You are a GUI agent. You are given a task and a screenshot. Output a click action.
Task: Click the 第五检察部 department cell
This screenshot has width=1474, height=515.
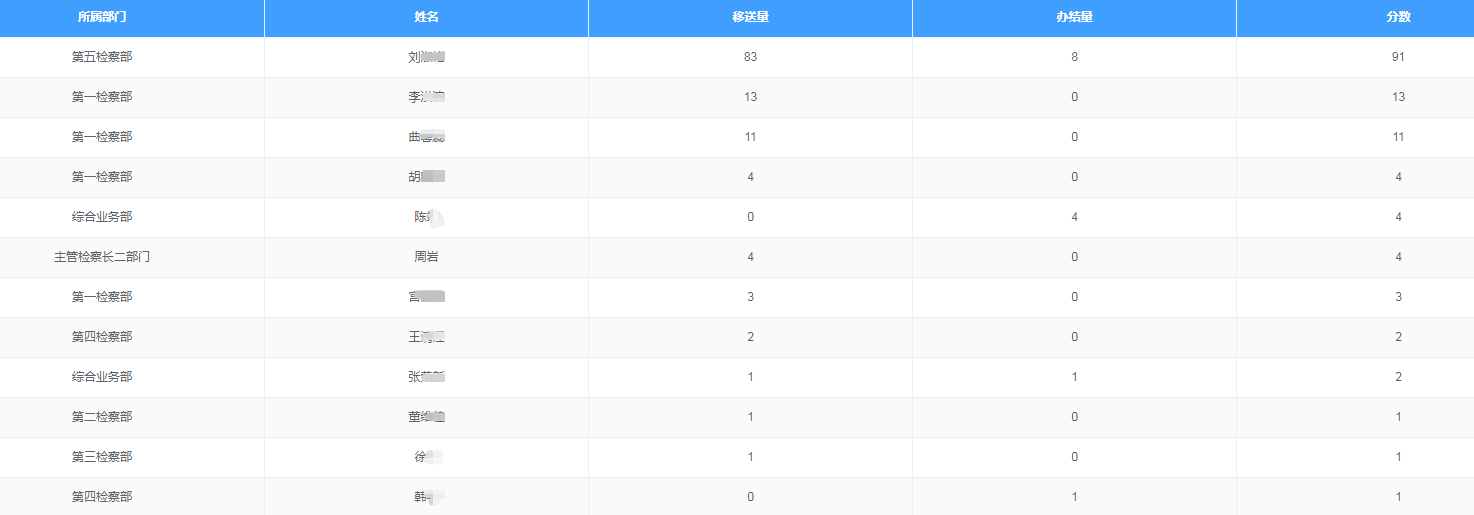point(102,57)
